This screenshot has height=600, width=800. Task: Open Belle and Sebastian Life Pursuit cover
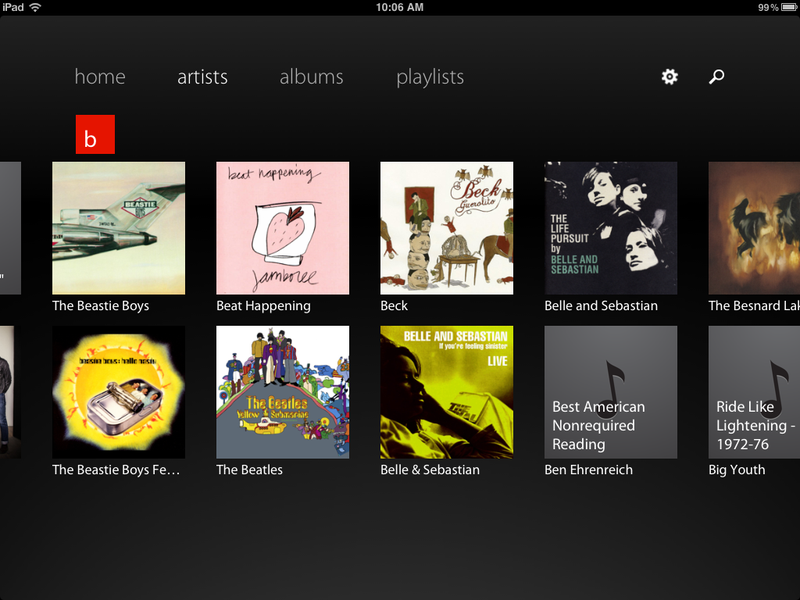611,228
